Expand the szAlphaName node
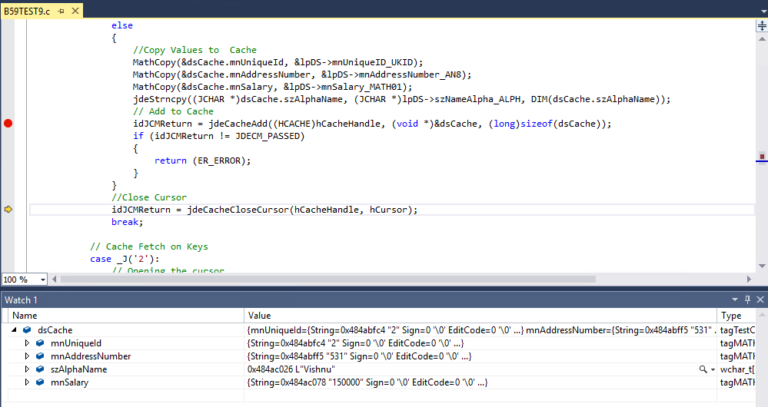The image size is (768, 407). point(27,369)
